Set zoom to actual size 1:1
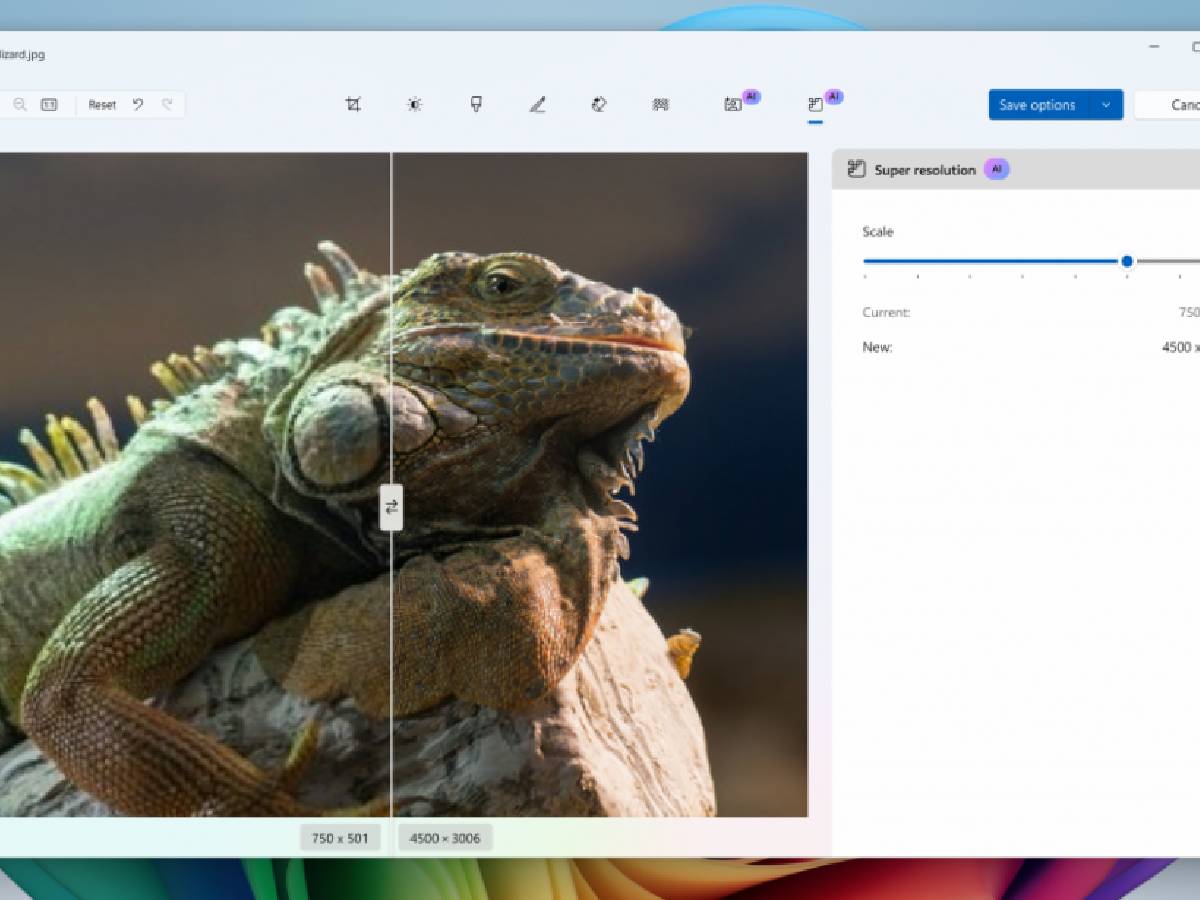Screen dimensions: 1200x900 49,104
